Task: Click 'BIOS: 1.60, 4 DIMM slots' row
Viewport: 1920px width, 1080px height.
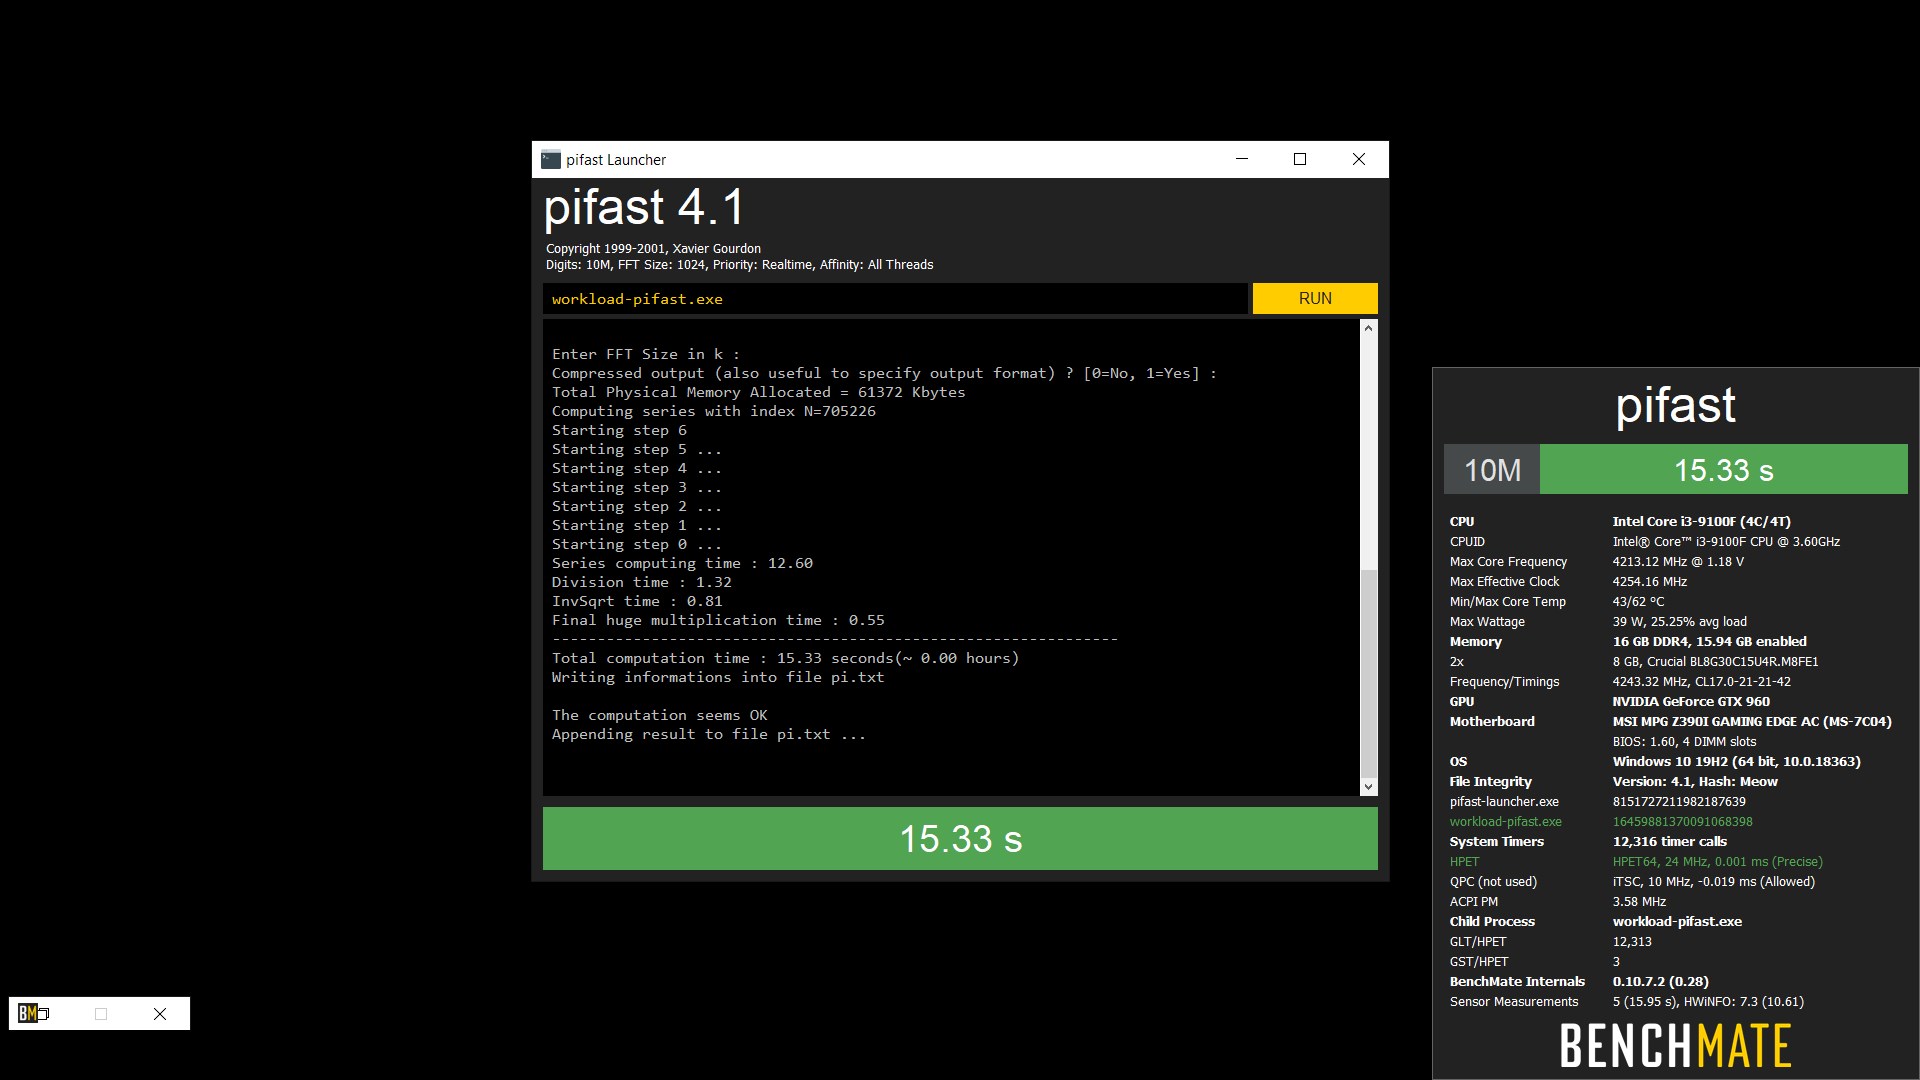Action: coord(1684,742)
